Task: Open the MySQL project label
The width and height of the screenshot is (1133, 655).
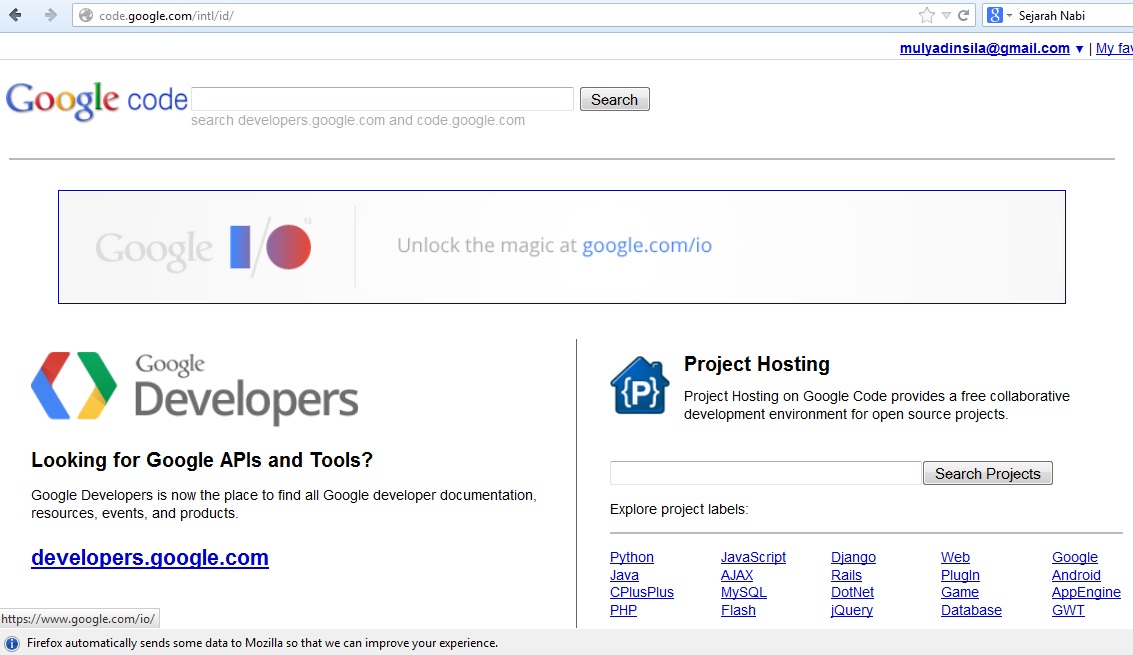Action: click(744, 592)
